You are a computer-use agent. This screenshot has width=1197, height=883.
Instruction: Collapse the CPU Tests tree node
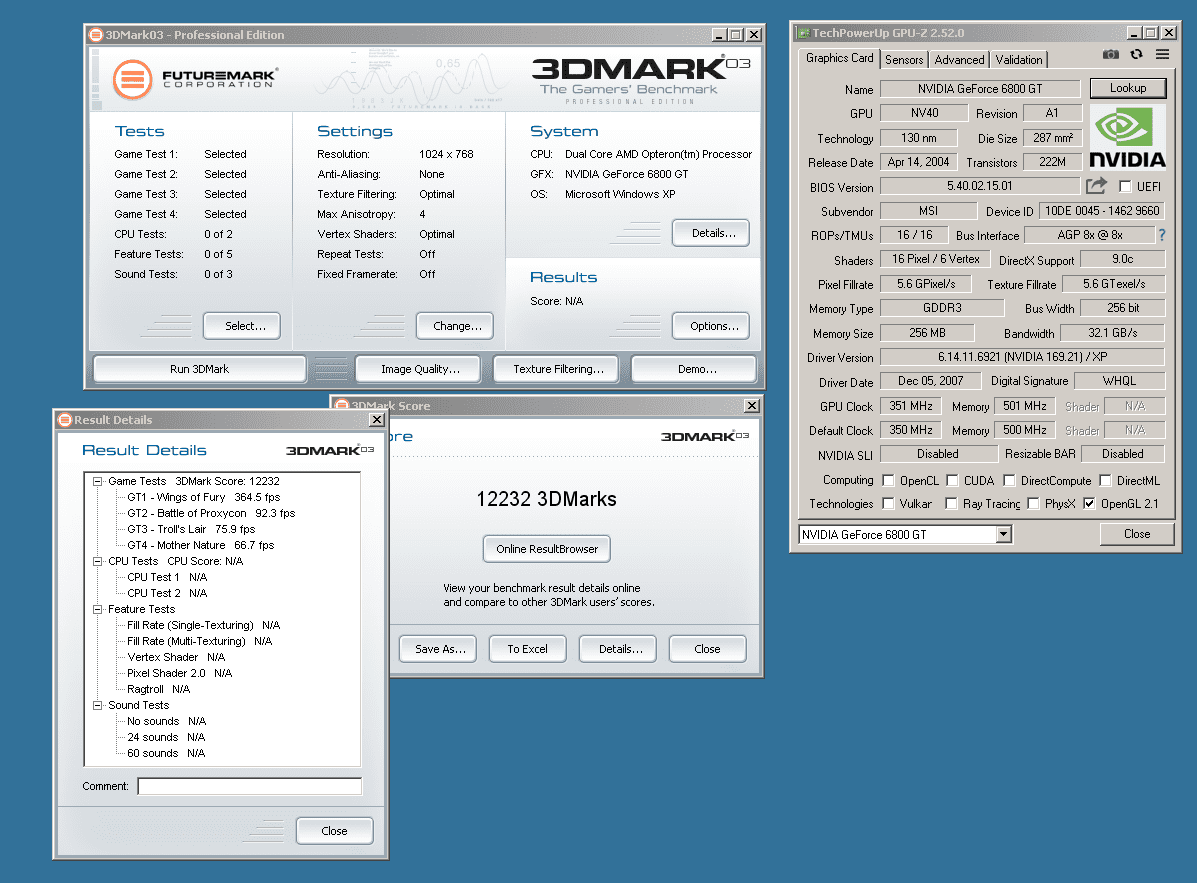98,561
